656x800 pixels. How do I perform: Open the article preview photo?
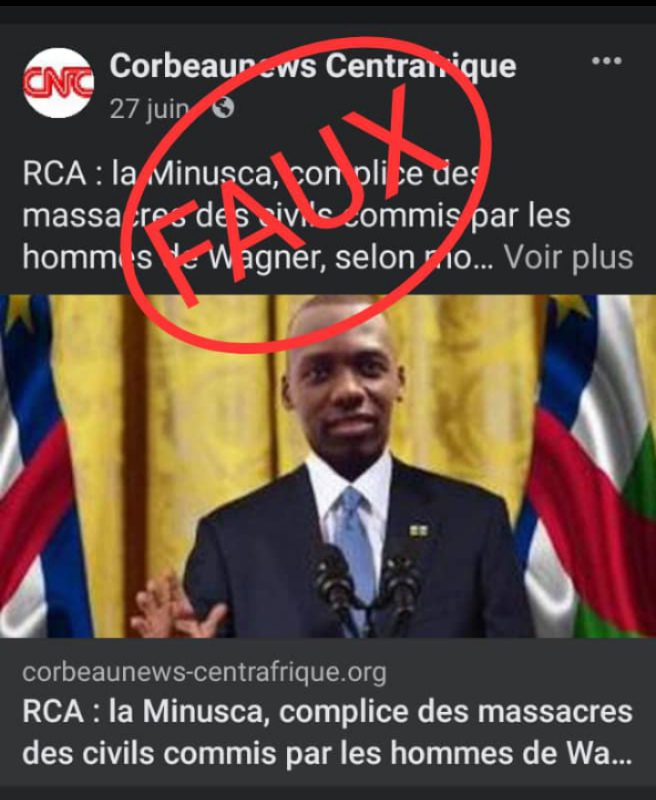328,466
